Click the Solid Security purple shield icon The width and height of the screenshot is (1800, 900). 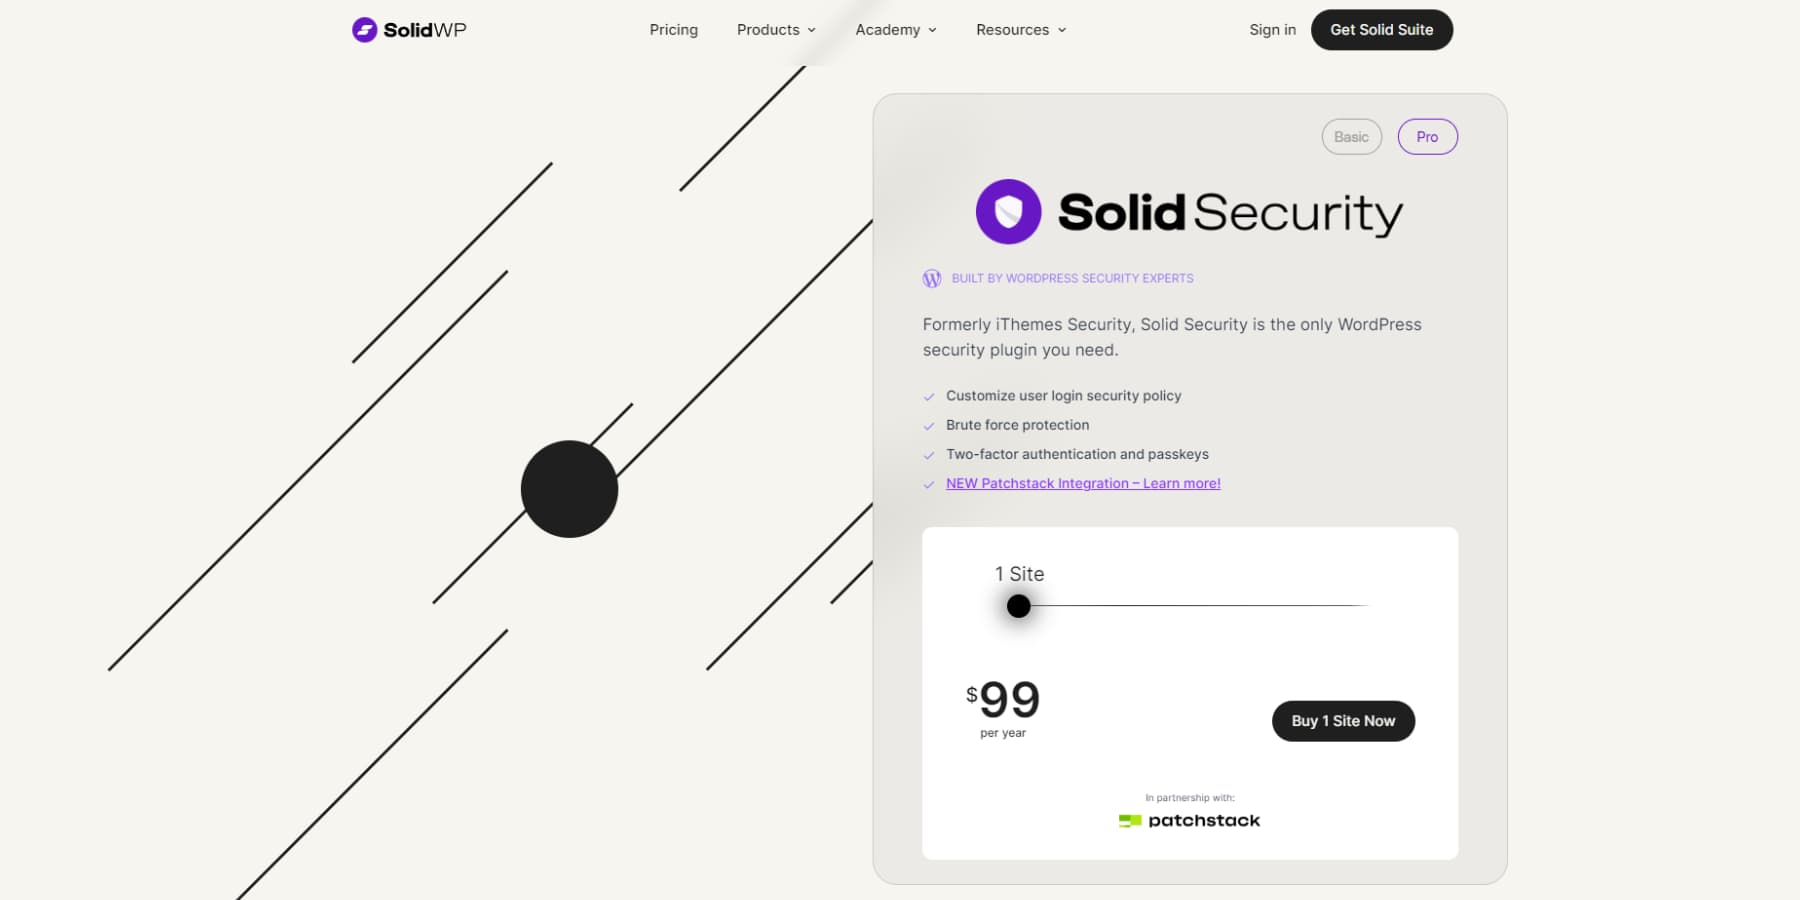click(1008, 212)
